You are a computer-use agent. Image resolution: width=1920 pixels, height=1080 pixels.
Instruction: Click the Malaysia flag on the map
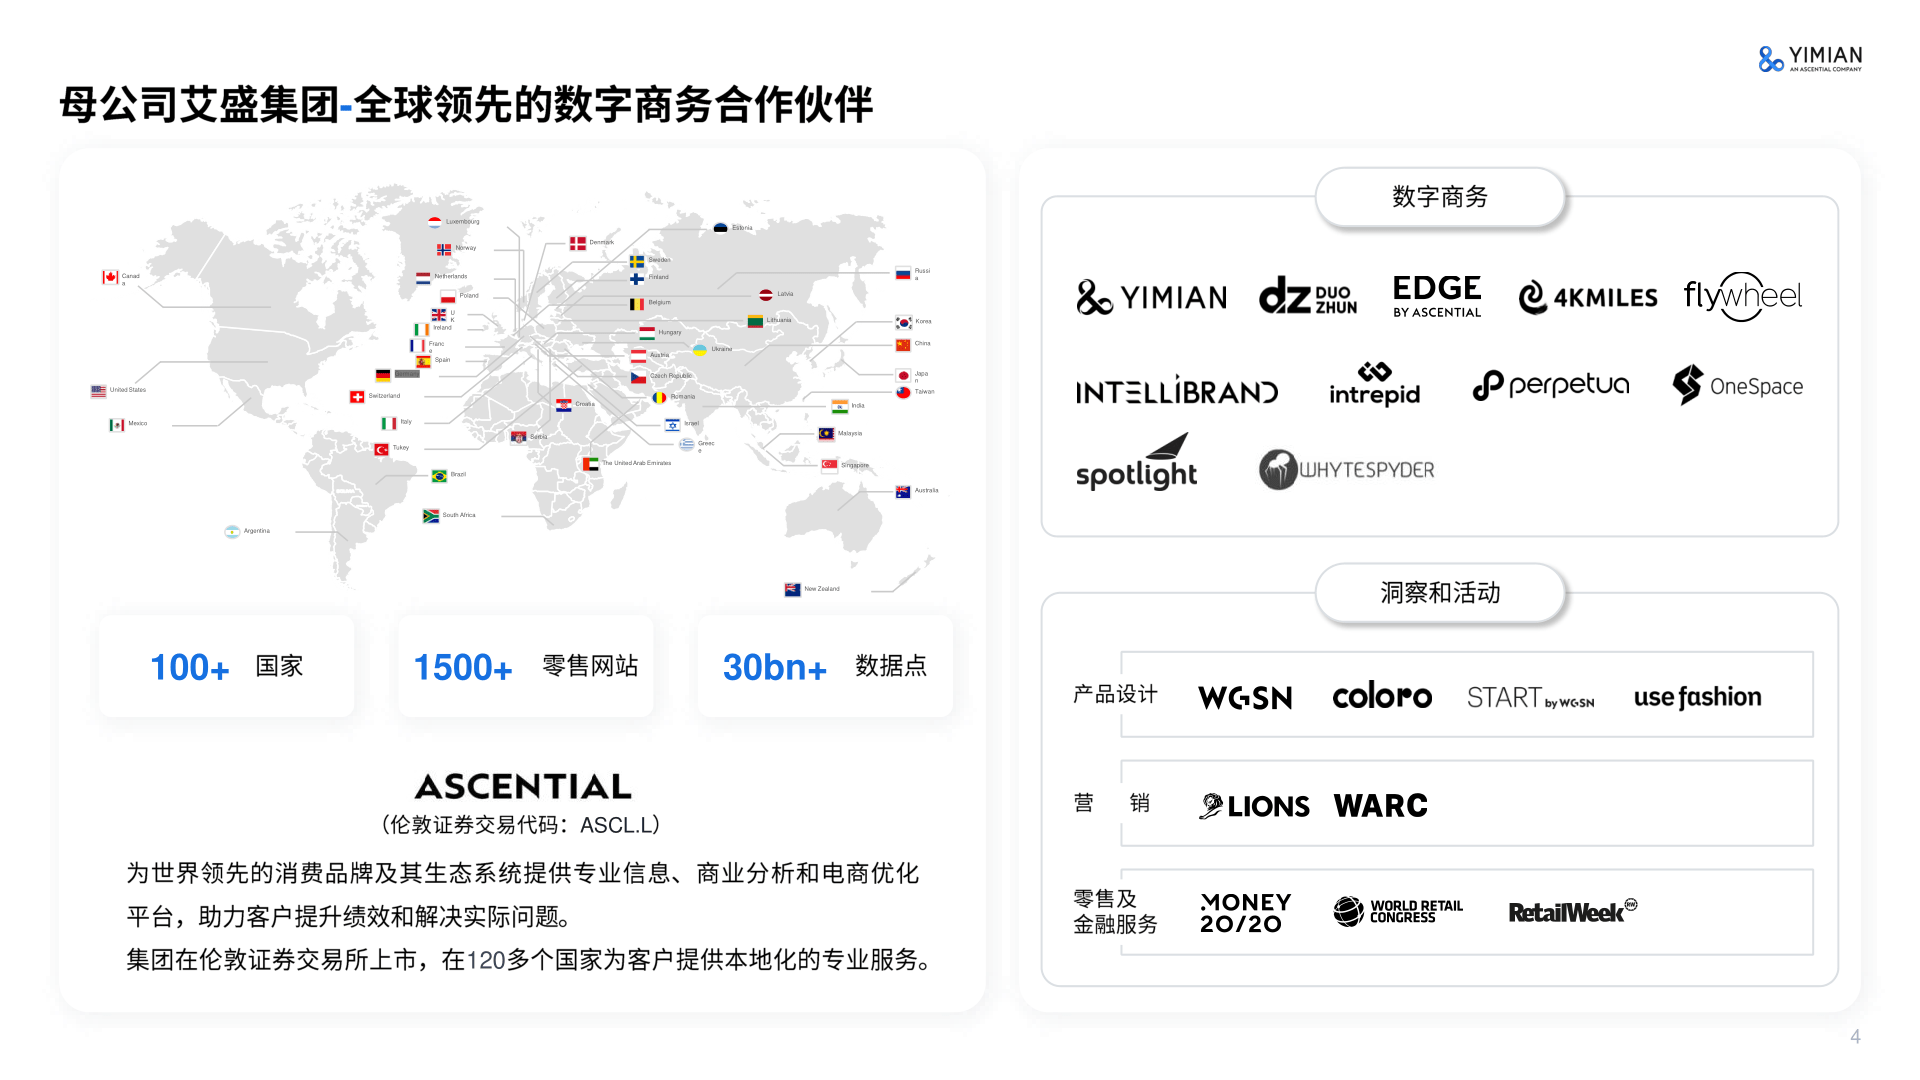826,434
